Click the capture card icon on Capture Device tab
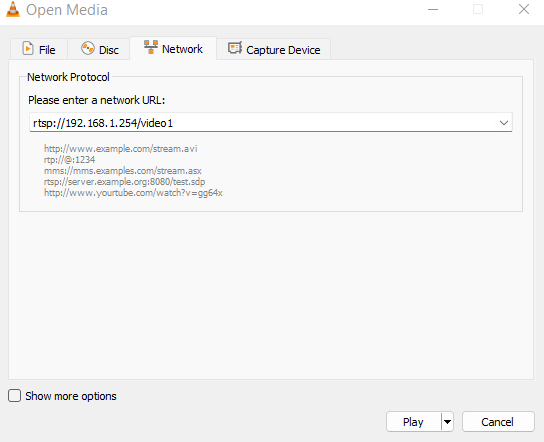 235,48
